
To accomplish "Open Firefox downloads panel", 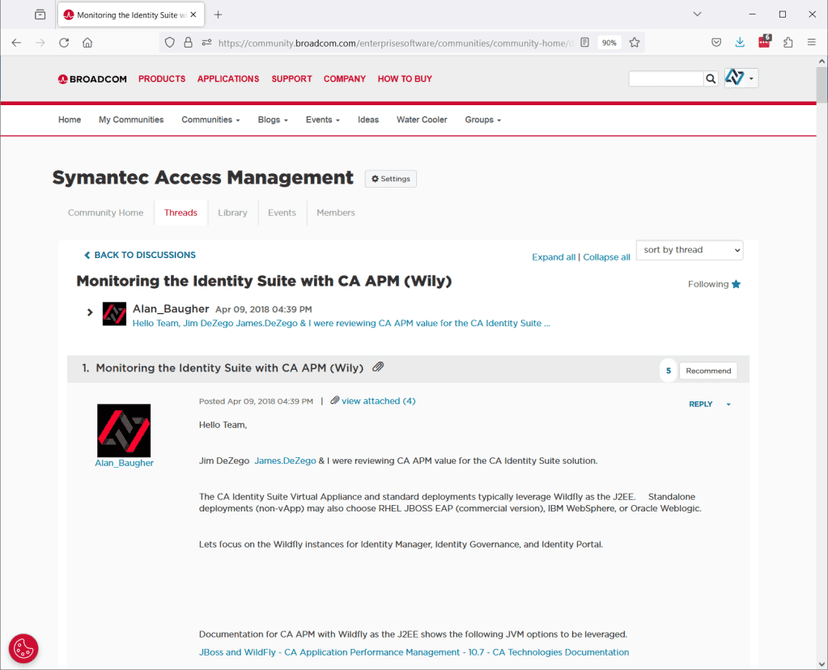I will (740, 43).
